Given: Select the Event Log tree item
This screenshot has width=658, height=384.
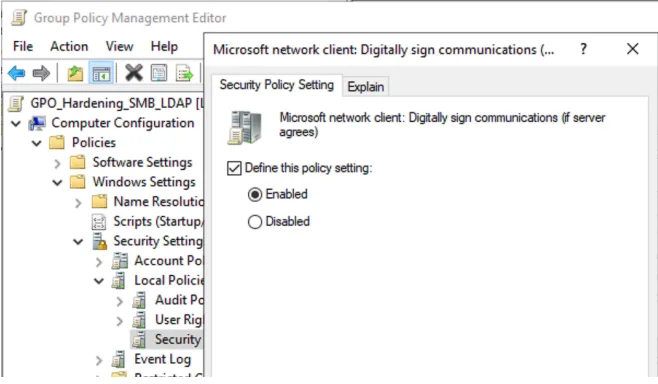Looking at the screenshot, I should point(162,360).
